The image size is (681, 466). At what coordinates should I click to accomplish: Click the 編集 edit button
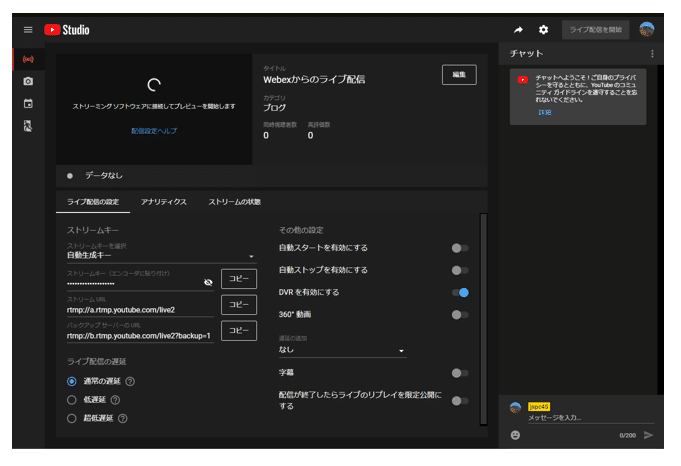pyautogui.click(x=459, y=75)
